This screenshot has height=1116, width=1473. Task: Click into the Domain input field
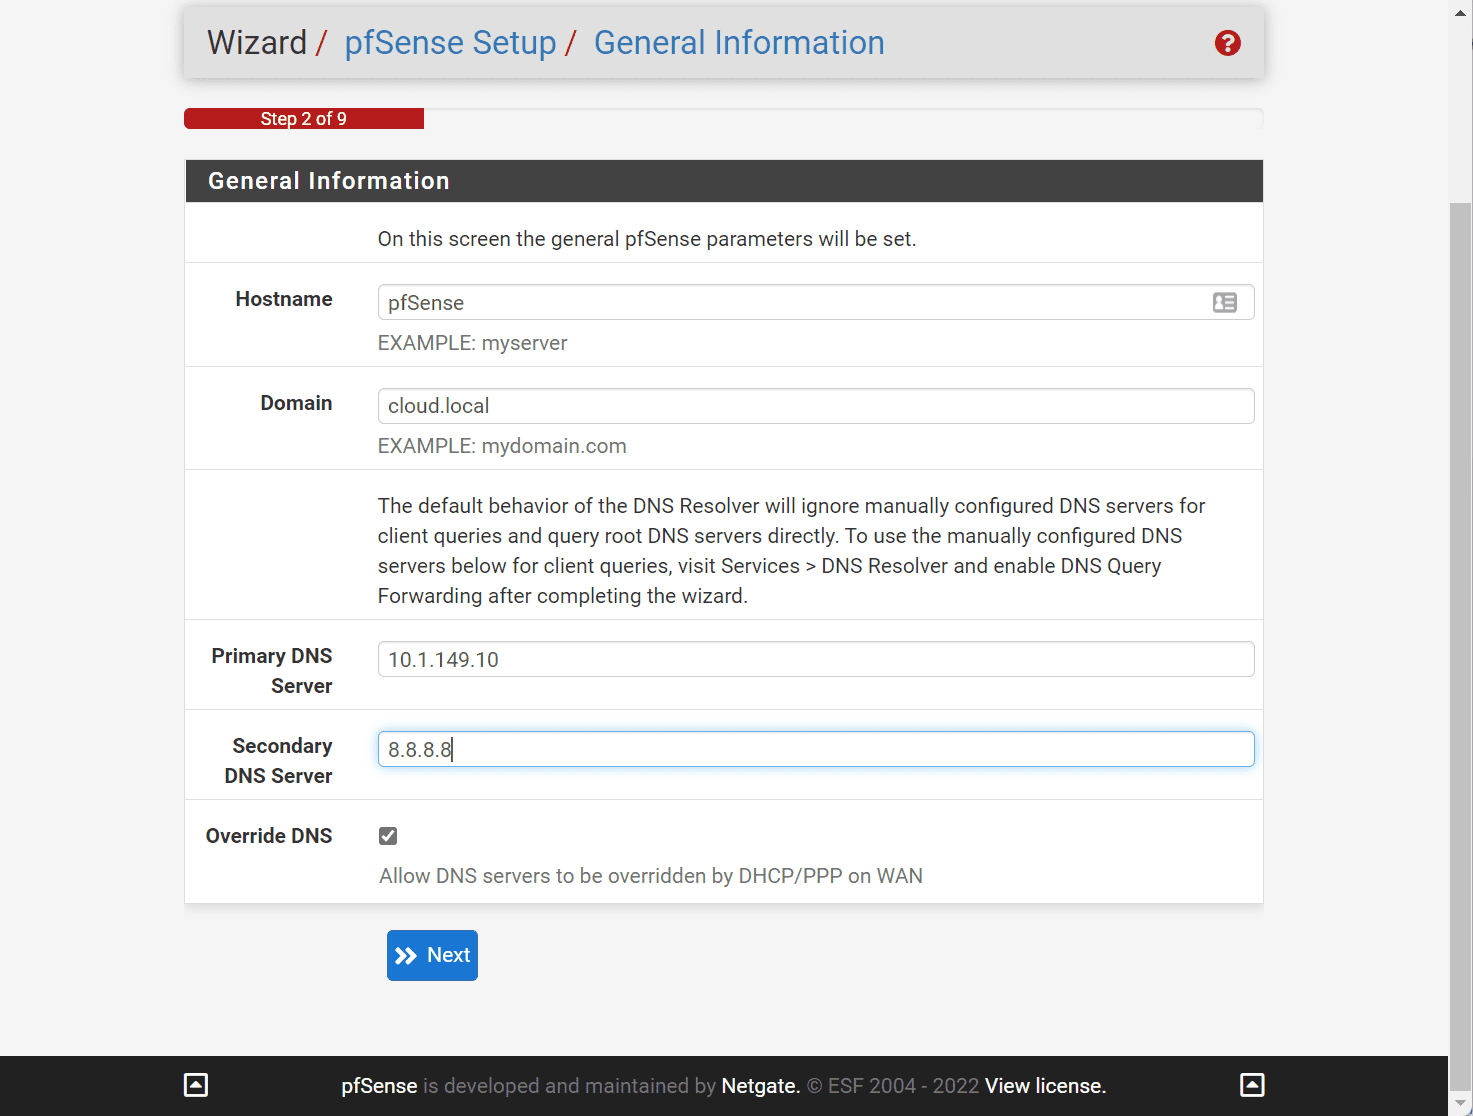815,406
